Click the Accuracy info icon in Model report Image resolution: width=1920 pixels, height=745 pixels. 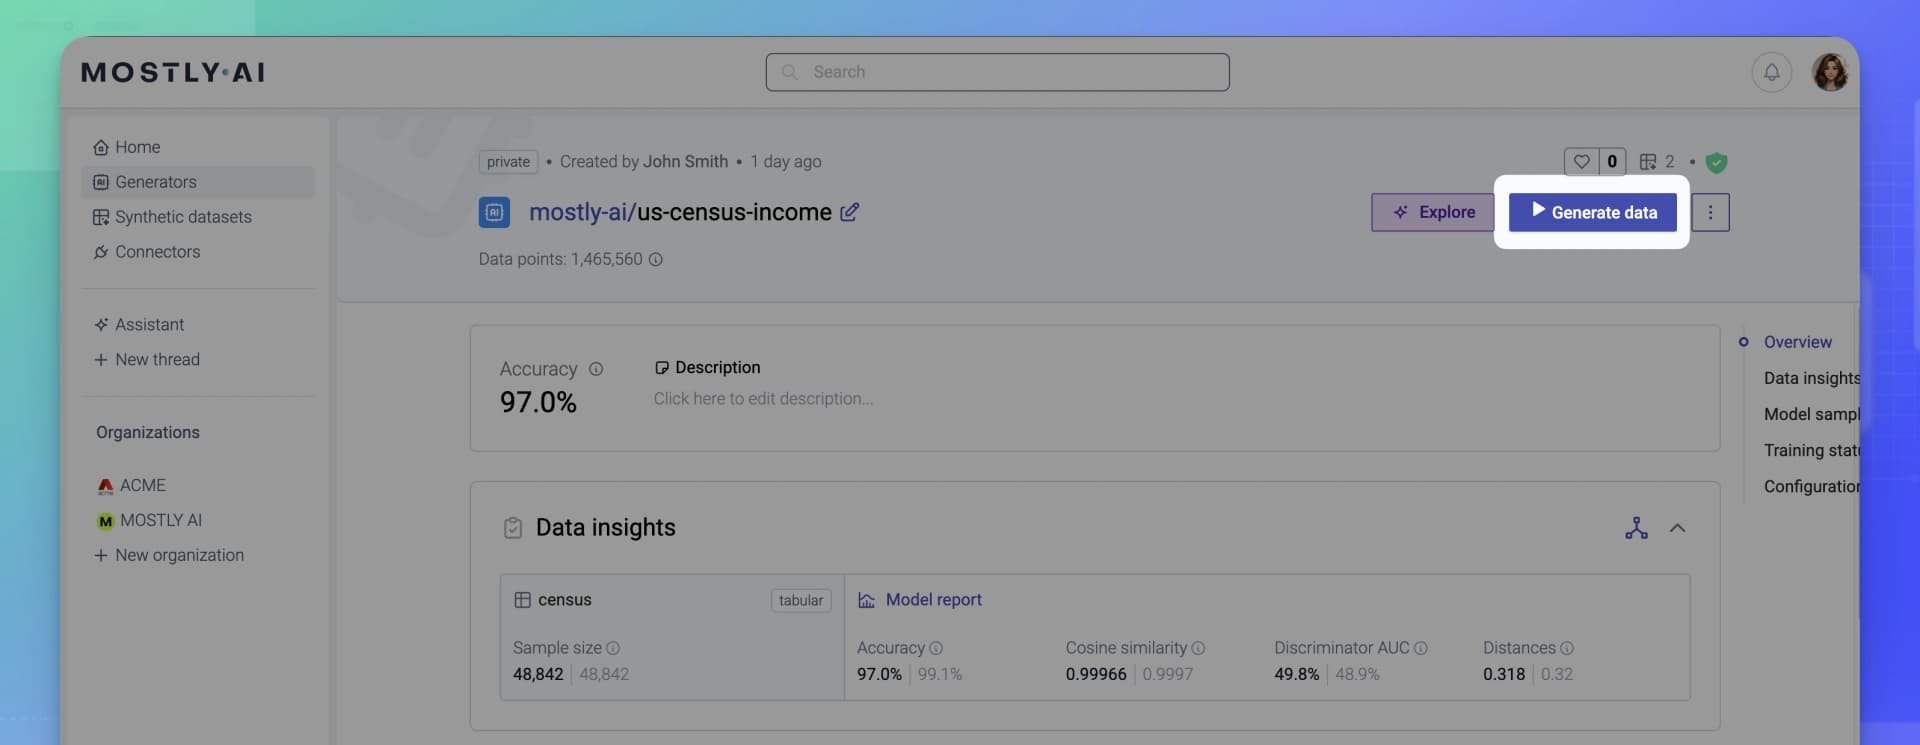[936, 648]
